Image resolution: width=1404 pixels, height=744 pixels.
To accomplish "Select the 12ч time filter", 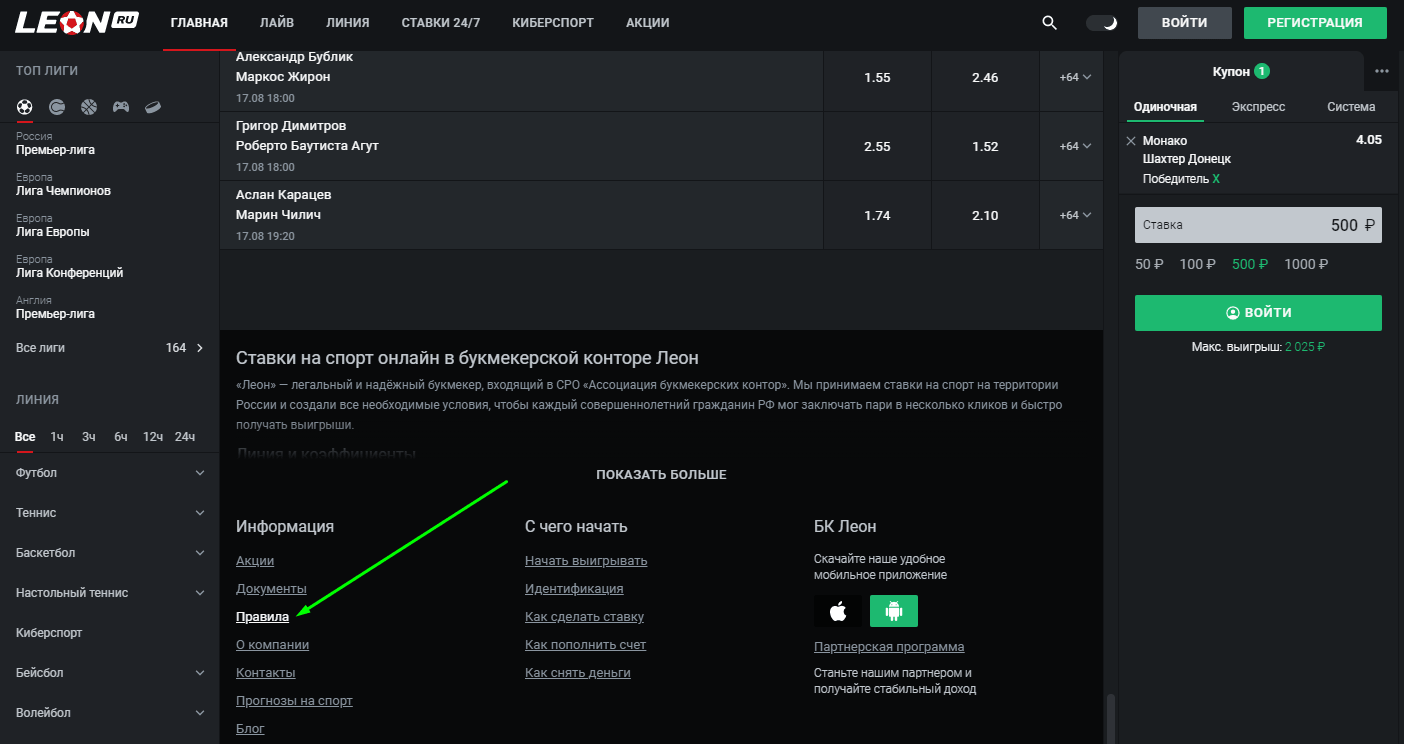I will click(153, 437).
